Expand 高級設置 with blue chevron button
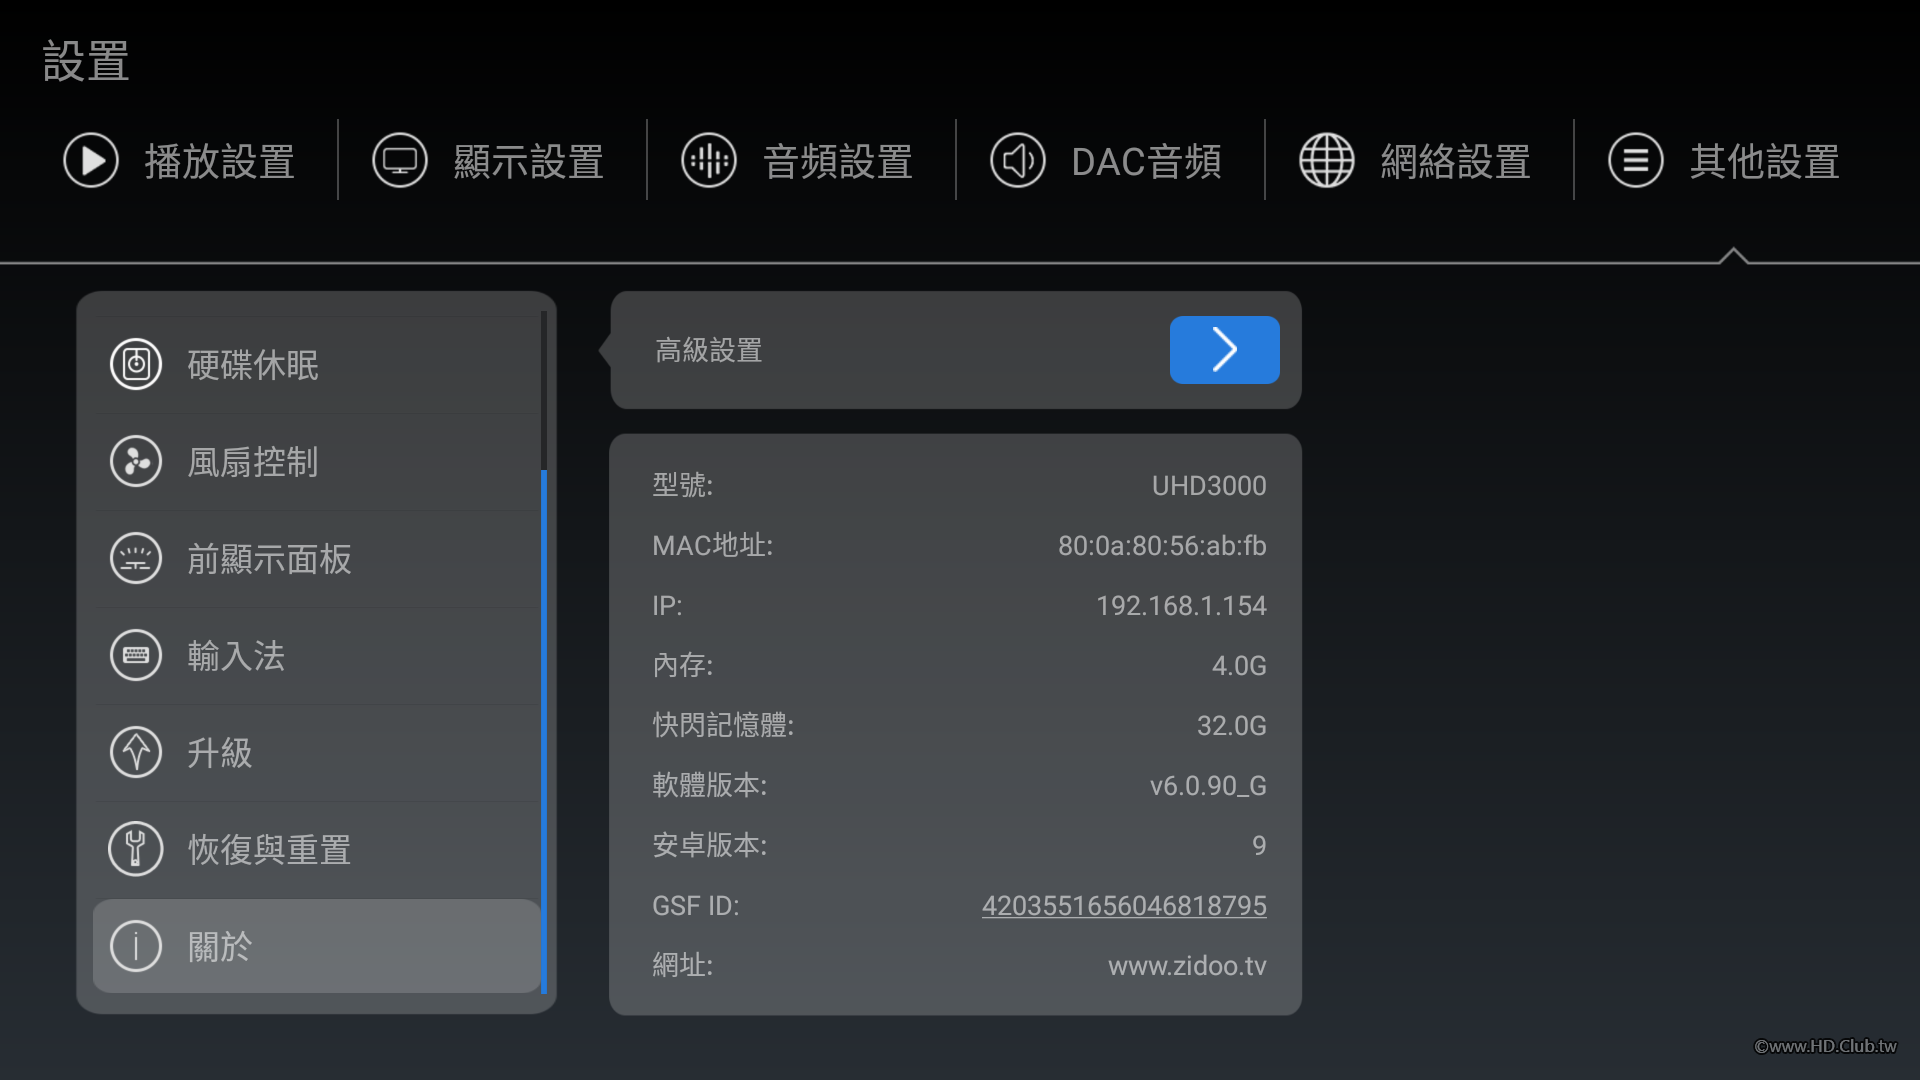 click(1224, 350)
